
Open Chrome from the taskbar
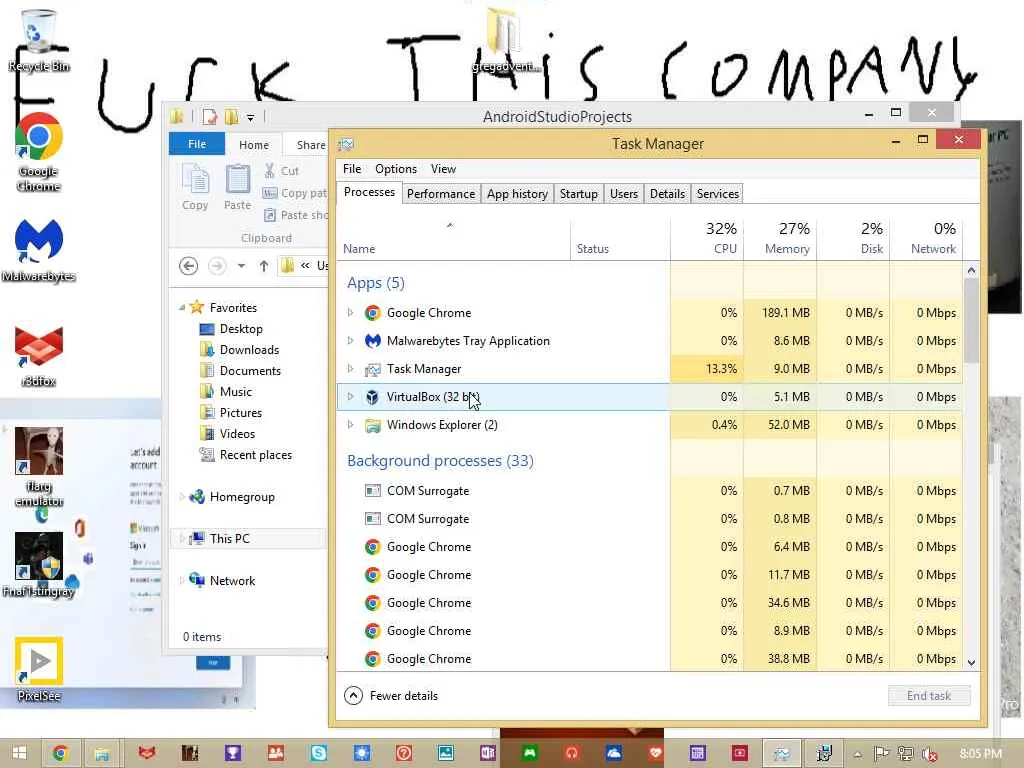click(x=60, y=753)
